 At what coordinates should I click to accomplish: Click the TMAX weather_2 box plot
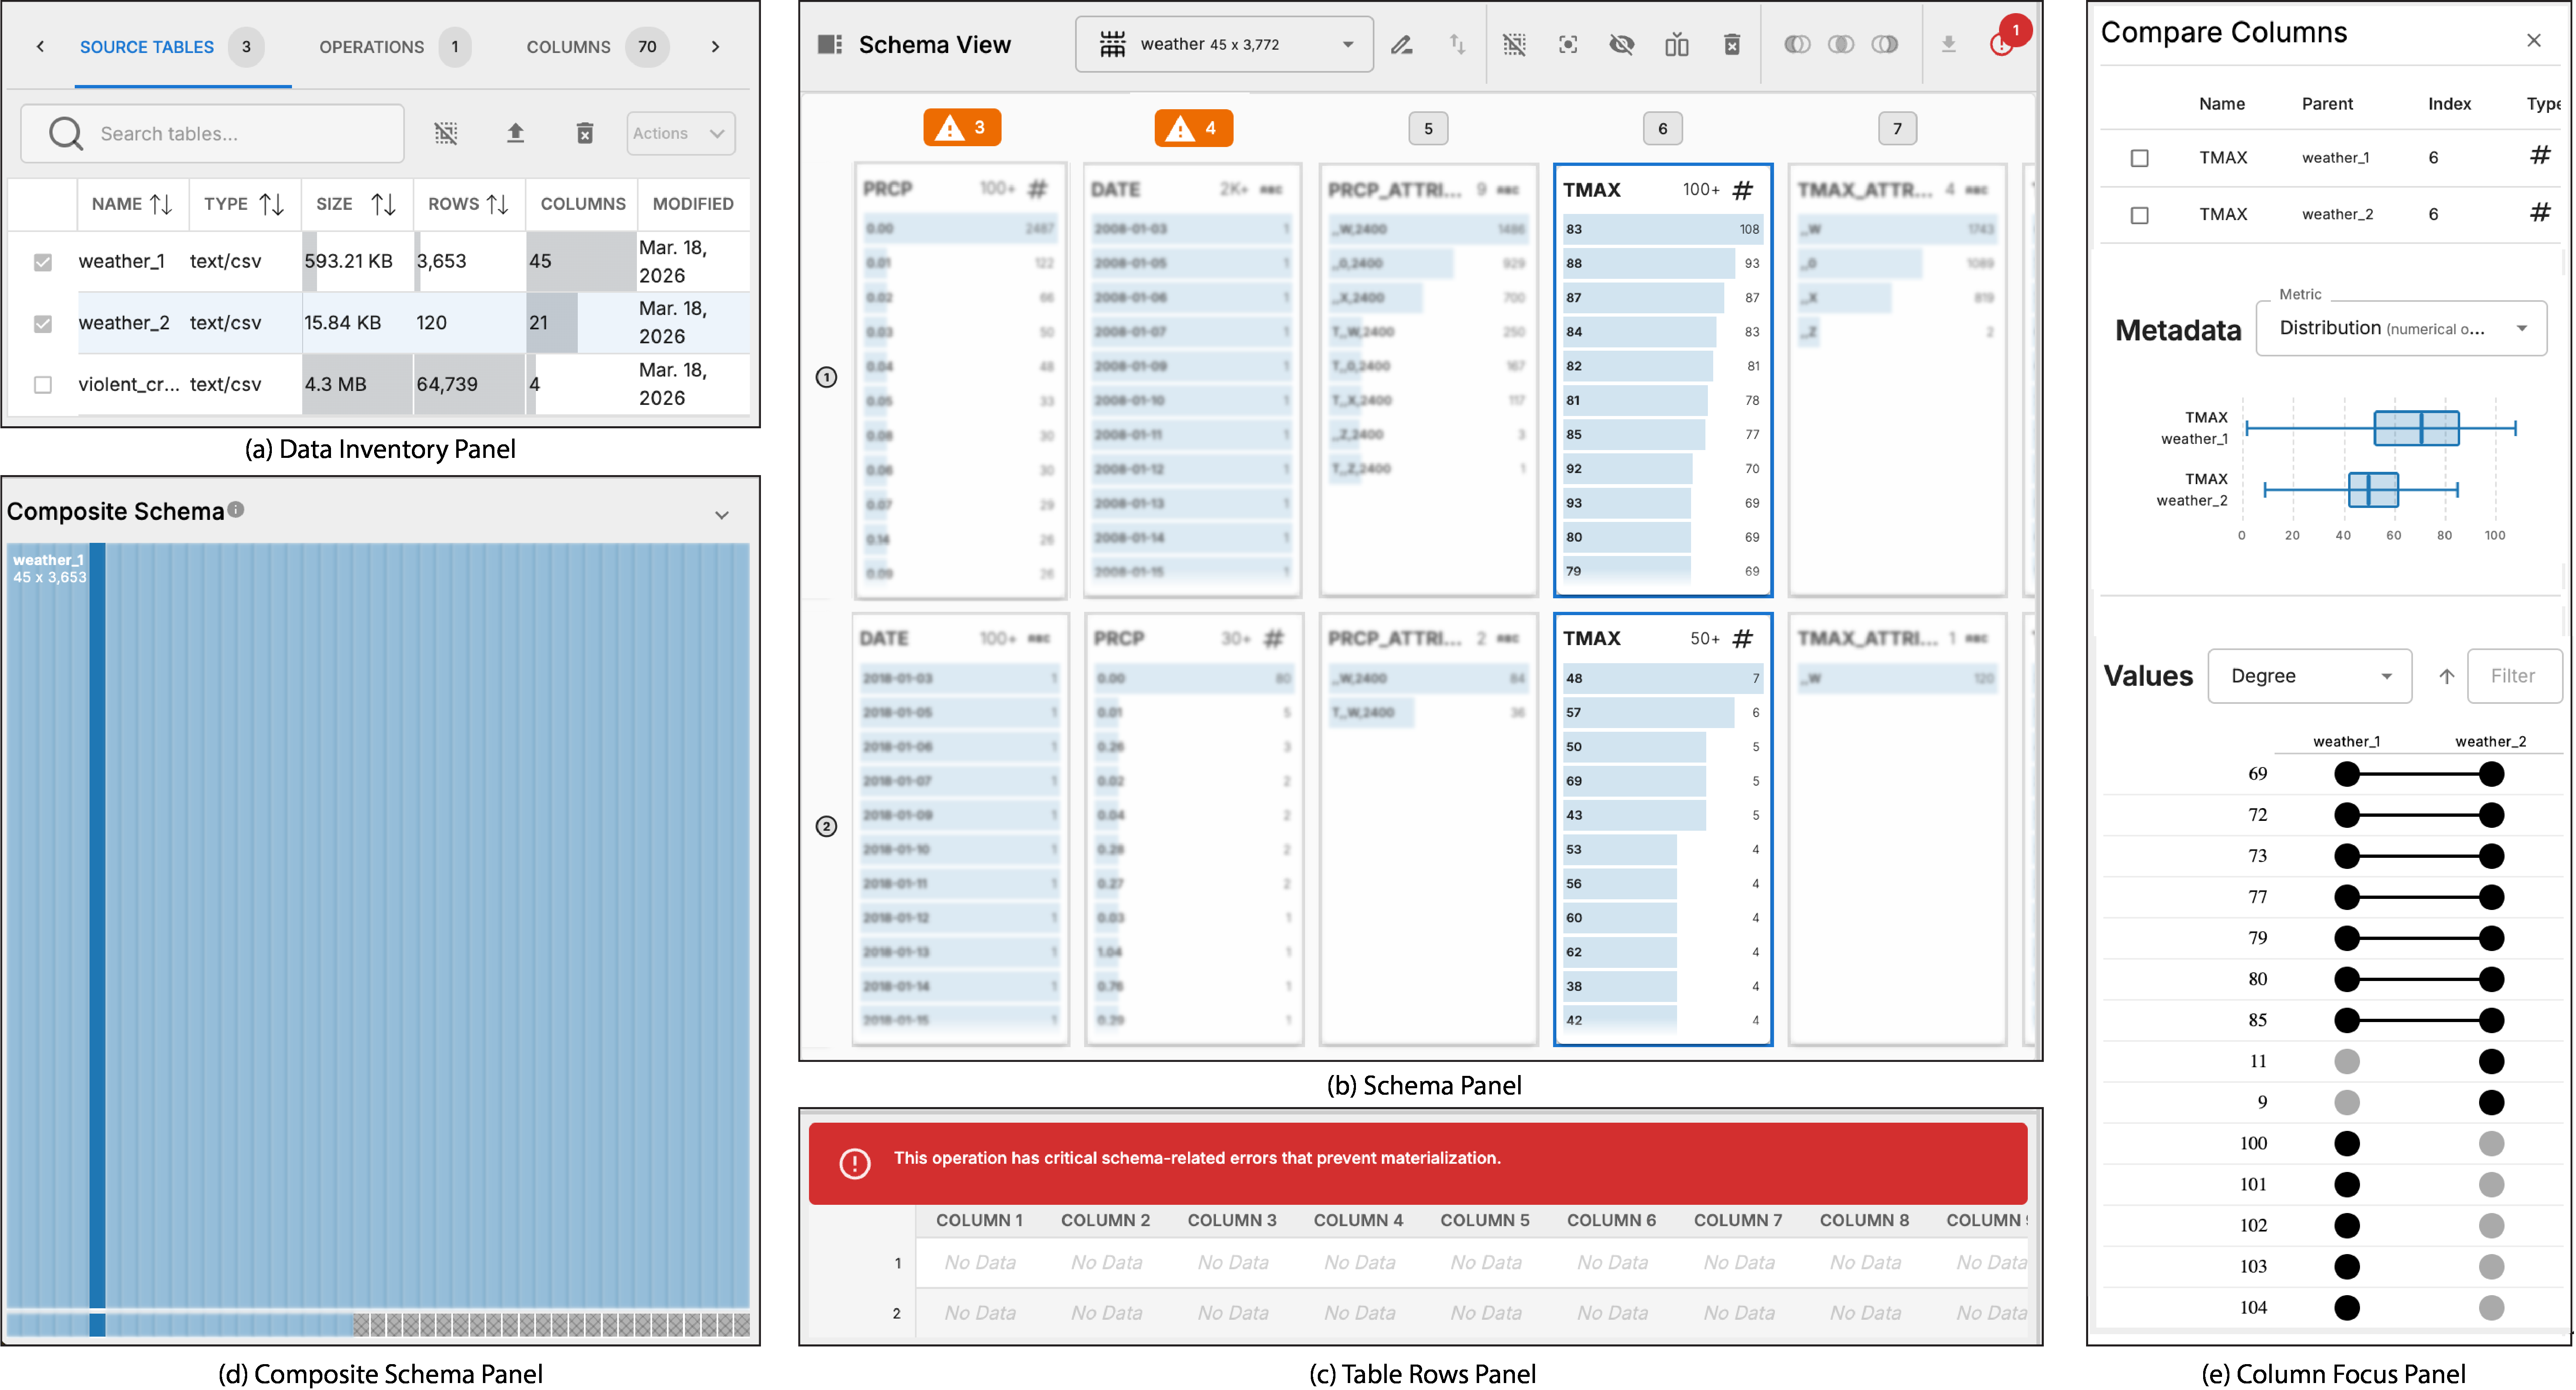[x=2361, y=489]
